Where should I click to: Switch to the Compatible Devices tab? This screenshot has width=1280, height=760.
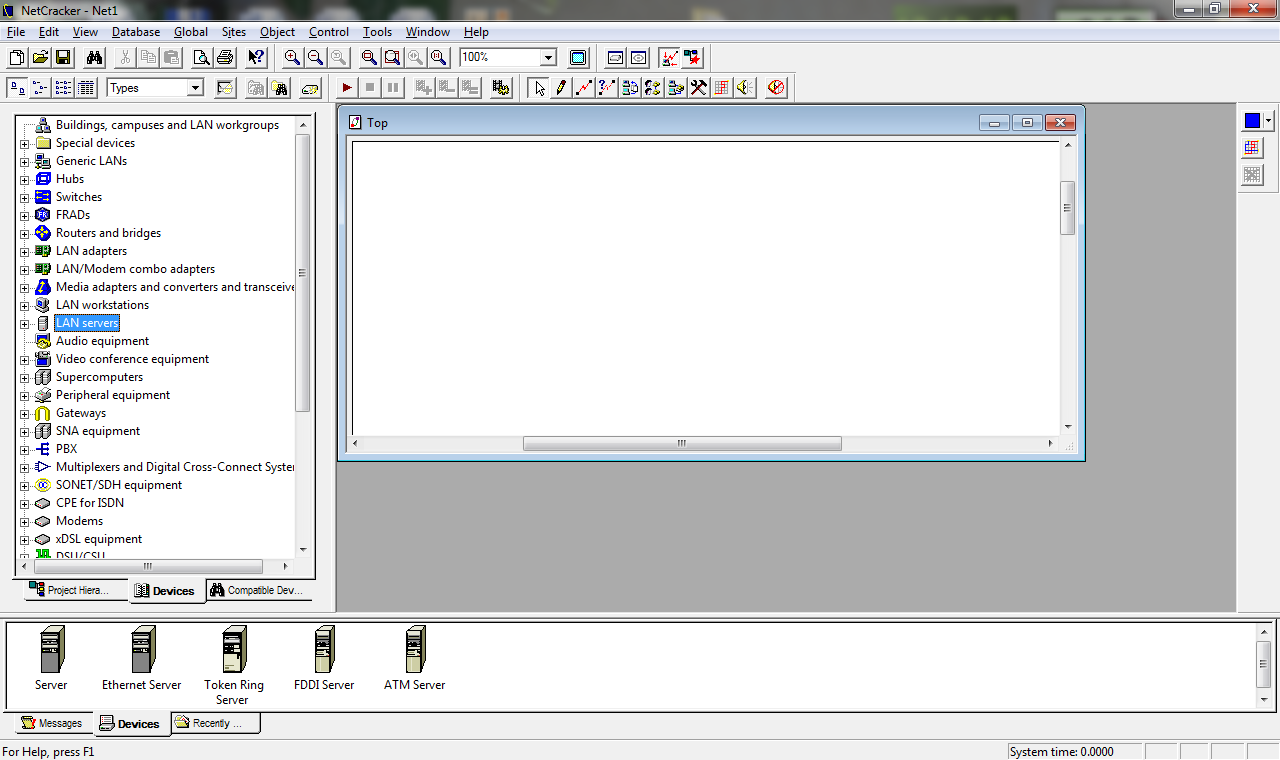(x=259, y=590)
